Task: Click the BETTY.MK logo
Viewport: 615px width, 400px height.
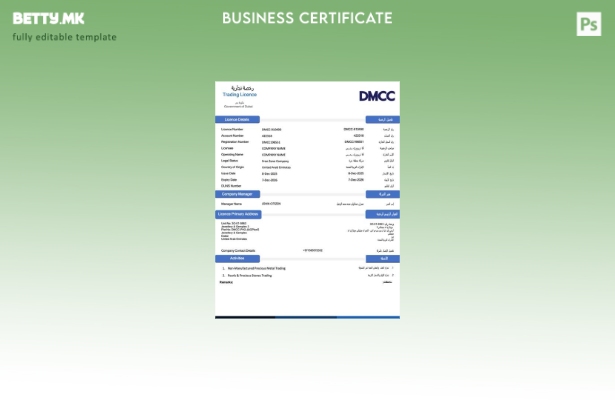Action: (48, 18)
